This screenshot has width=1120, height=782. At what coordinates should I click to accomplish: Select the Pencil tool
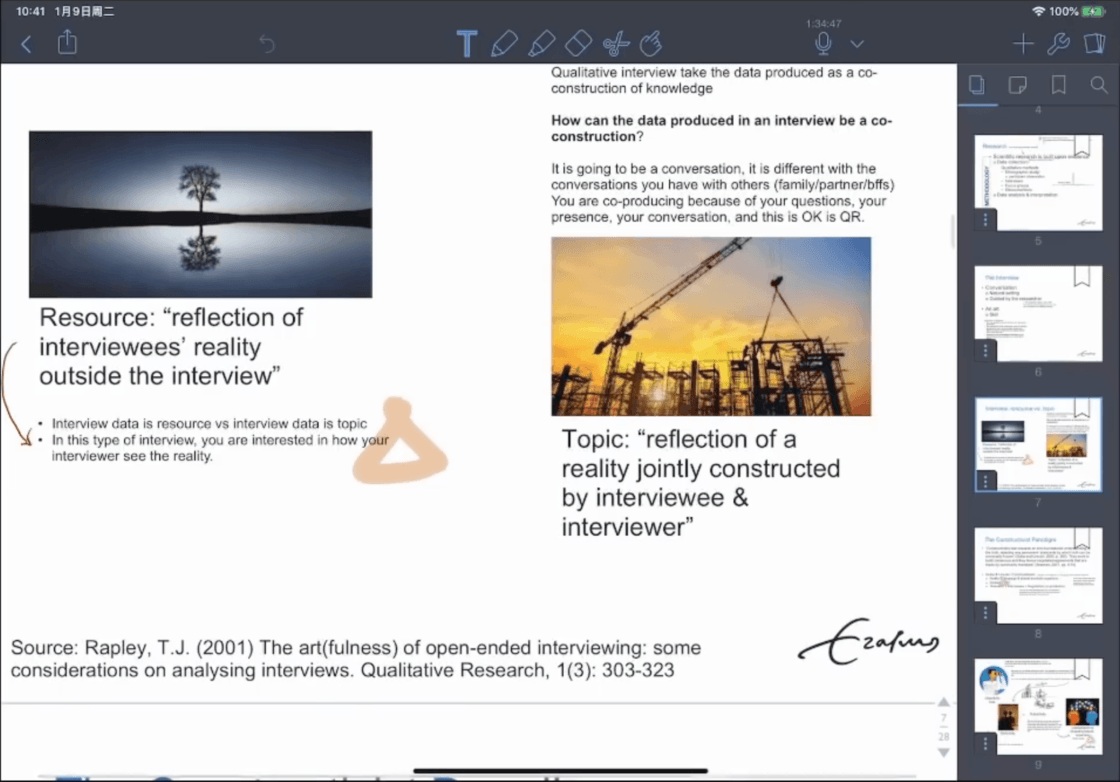pyautogui.click(x=504, y=44)
